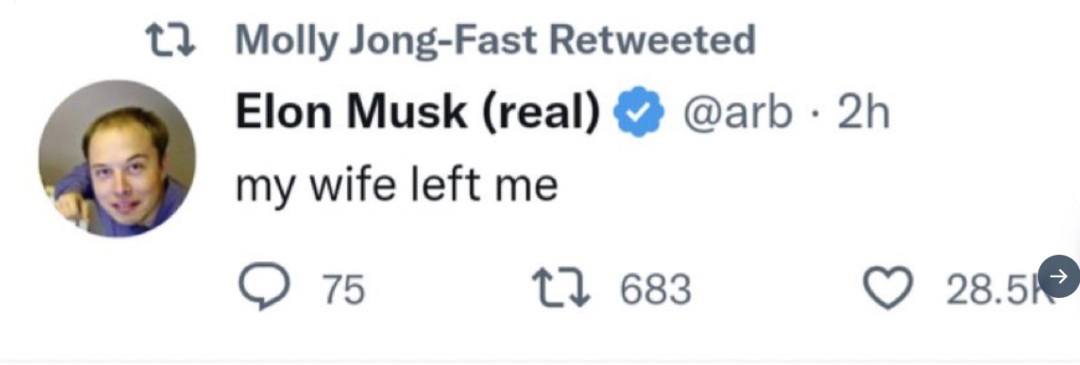Click the reply speech bubble icon
This screenshot has width=1080, height=365.
[259, 289]
